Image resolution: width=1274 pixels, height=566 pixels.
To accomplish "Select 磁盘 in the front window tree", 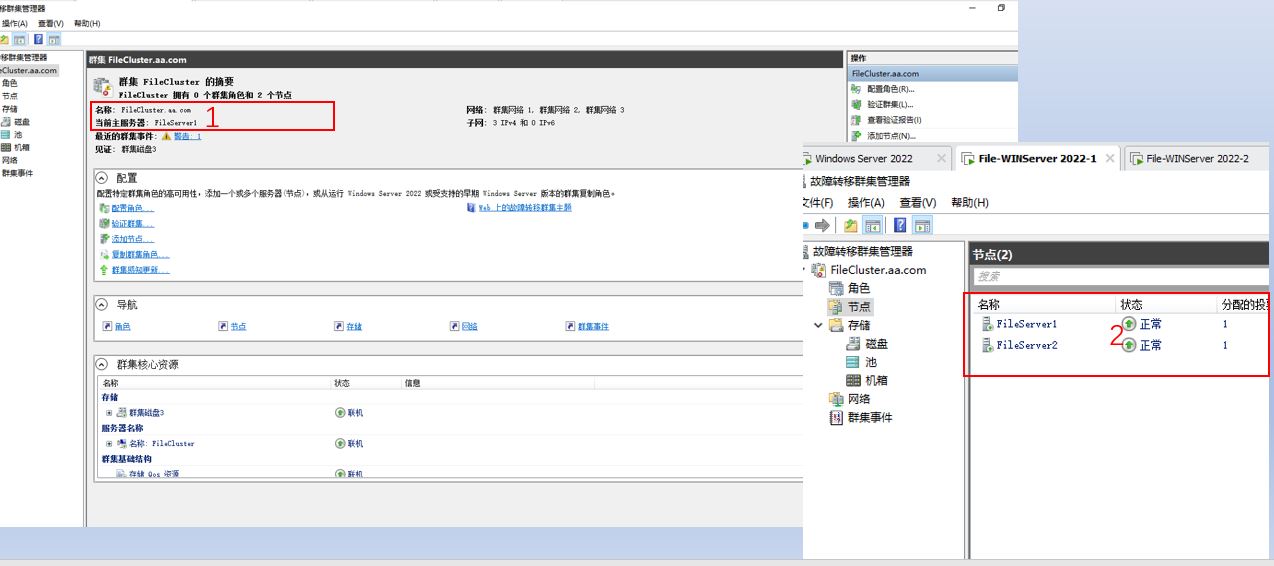I will tap(876, 343).
